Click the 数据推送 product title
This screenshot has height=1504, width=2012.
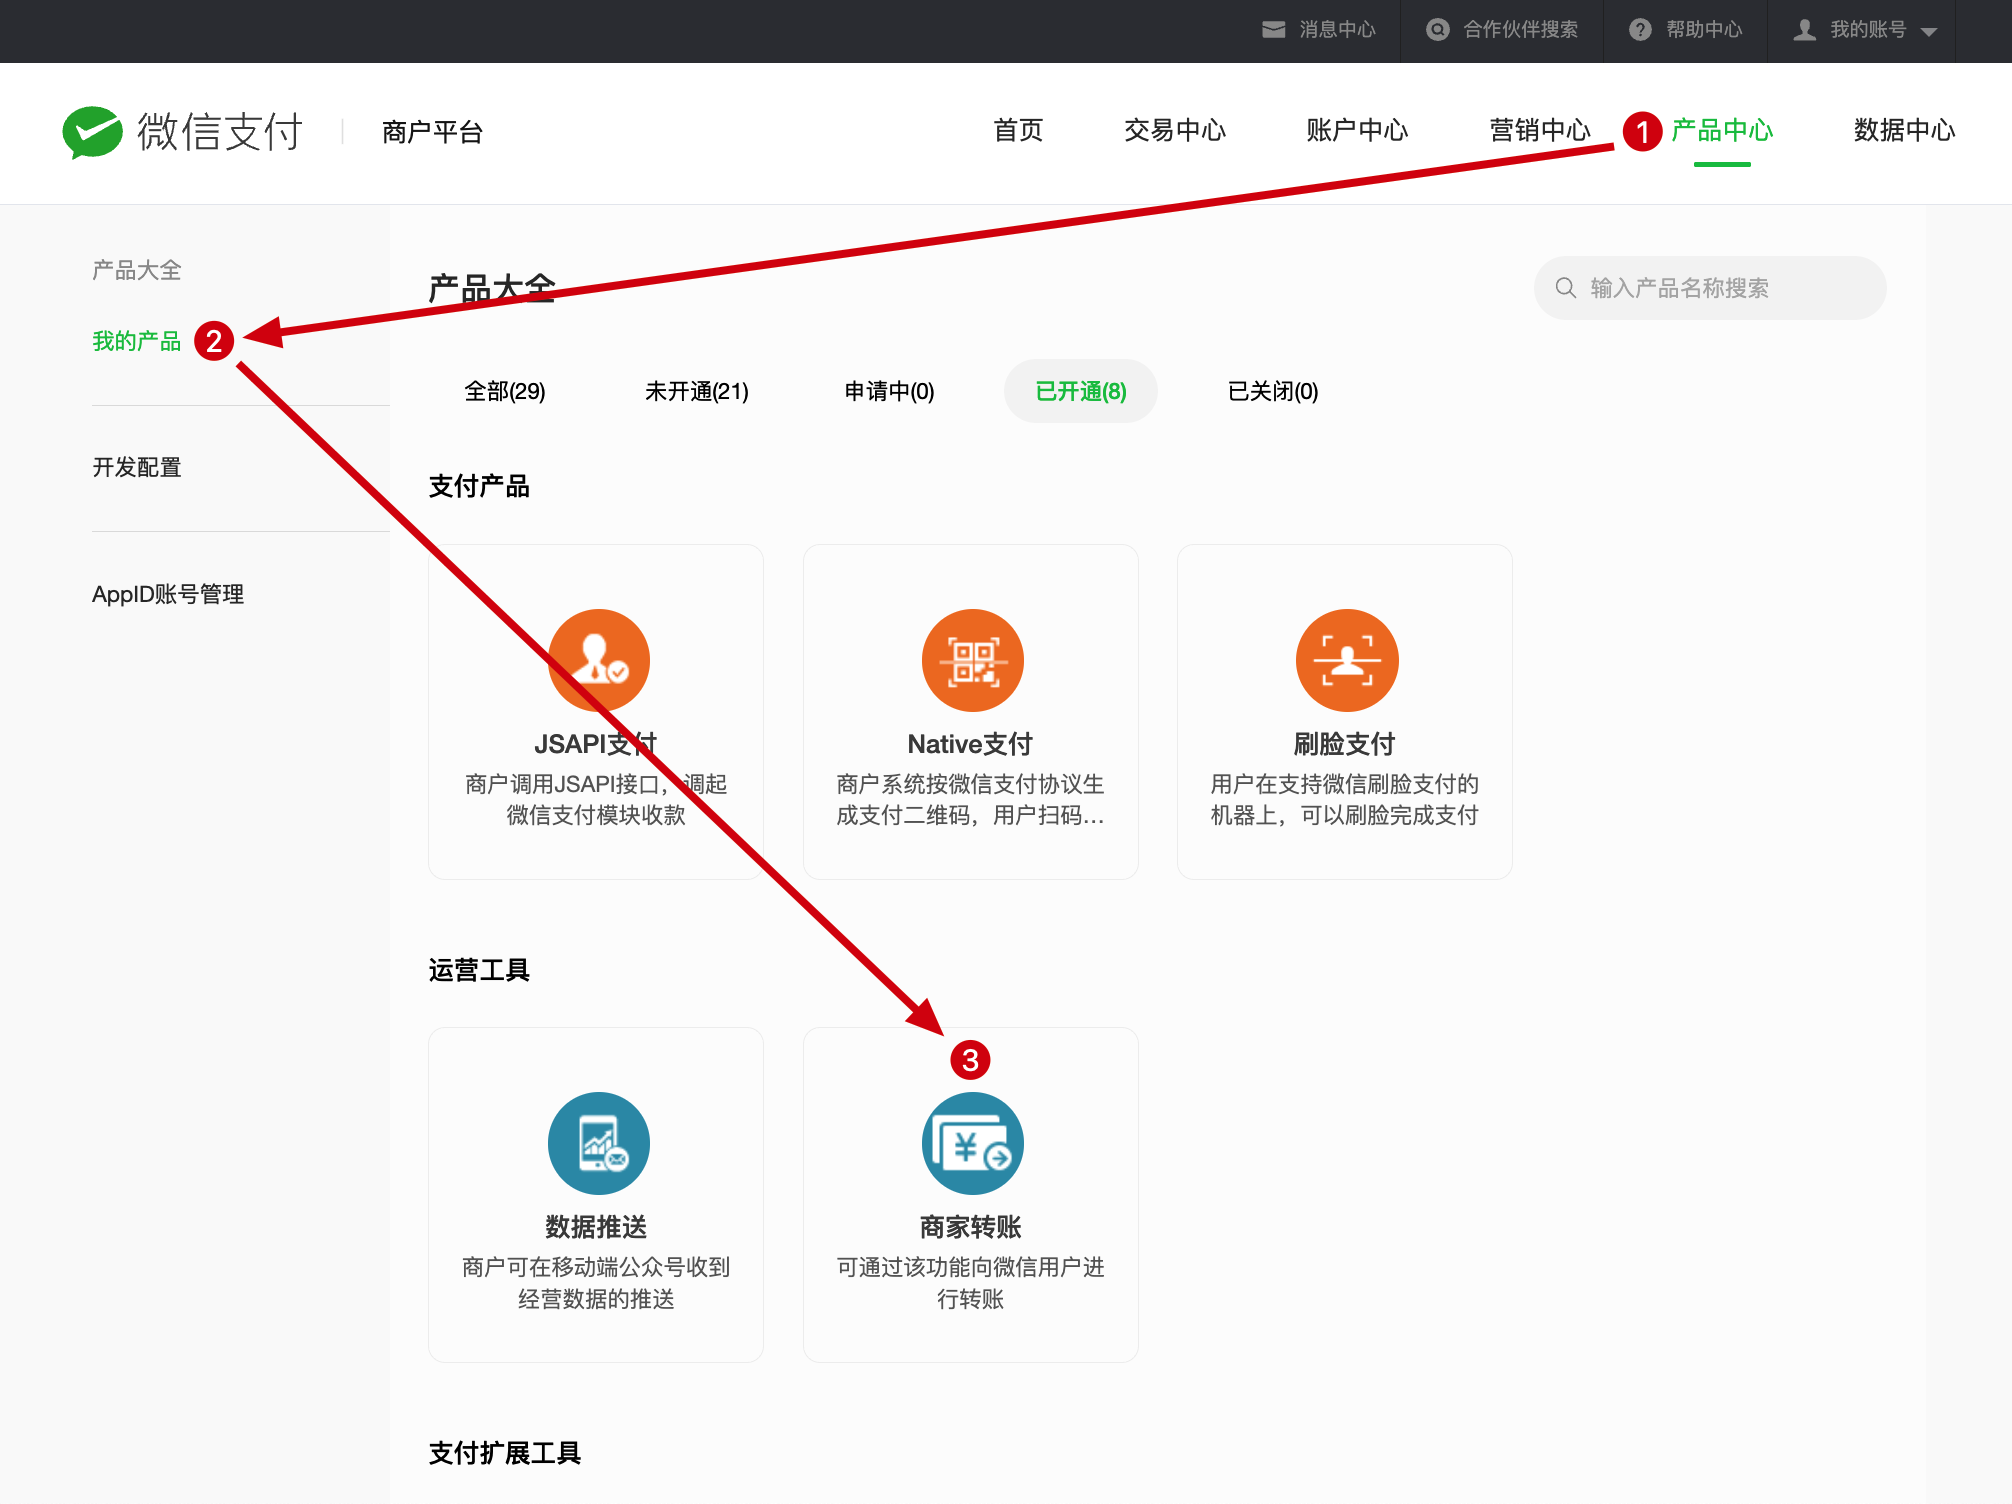click(x=596, y=1227)
